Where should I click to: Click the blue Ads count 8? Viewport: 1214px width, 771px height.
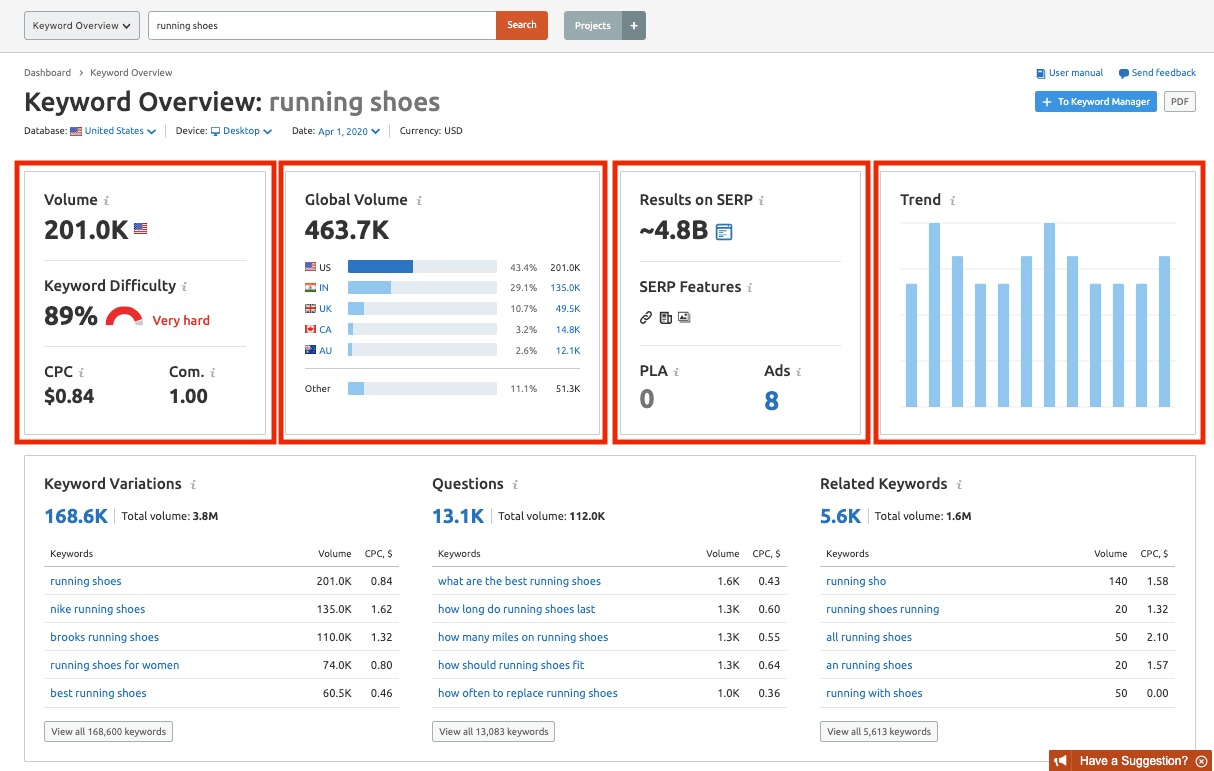pyautogui.click(x=771, y=401)
